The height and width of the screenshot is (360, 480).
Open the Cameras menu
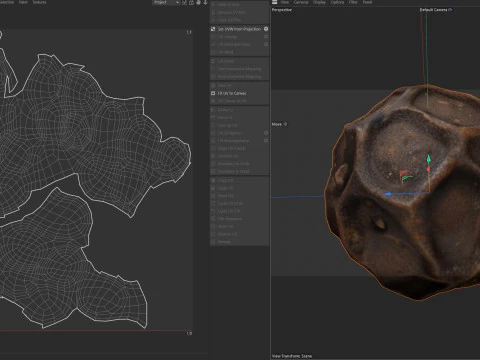coord(301,2)
